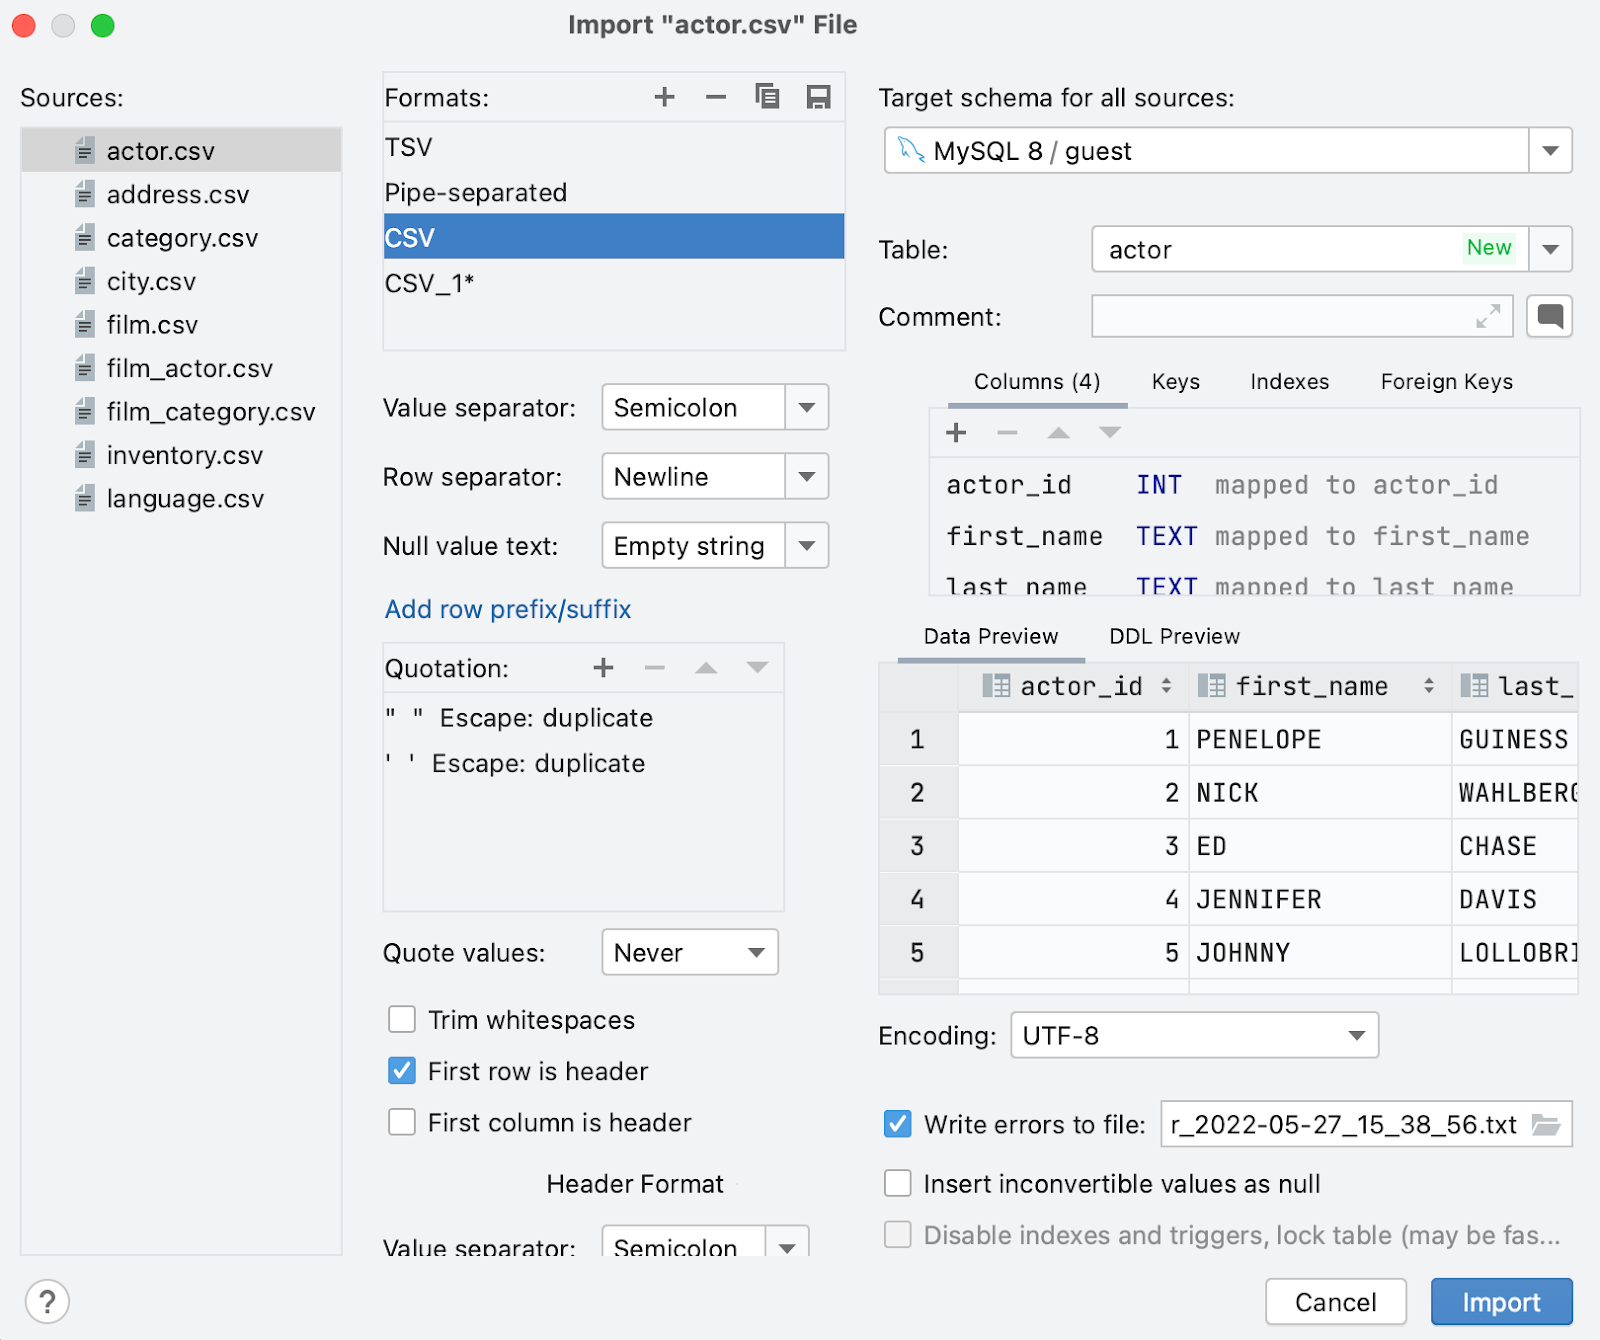The width and height of the screenshot is (1600, 1340).
Task: Open the Target schema dropdown
Action: coord(1550,151)
